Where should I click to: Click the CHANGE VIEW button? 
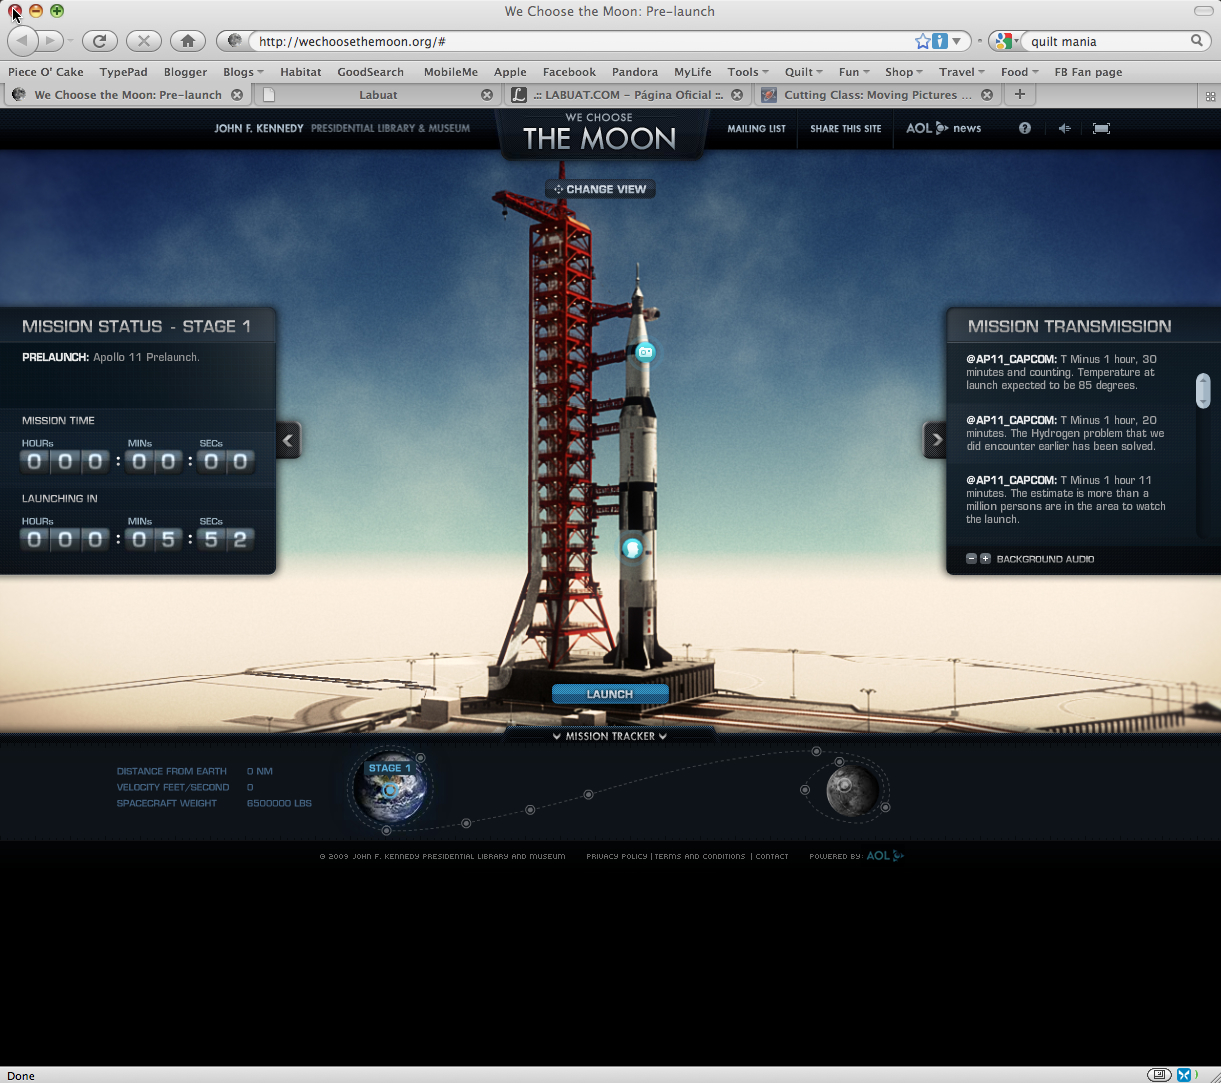pyautogui.click(x=600, y=189)
